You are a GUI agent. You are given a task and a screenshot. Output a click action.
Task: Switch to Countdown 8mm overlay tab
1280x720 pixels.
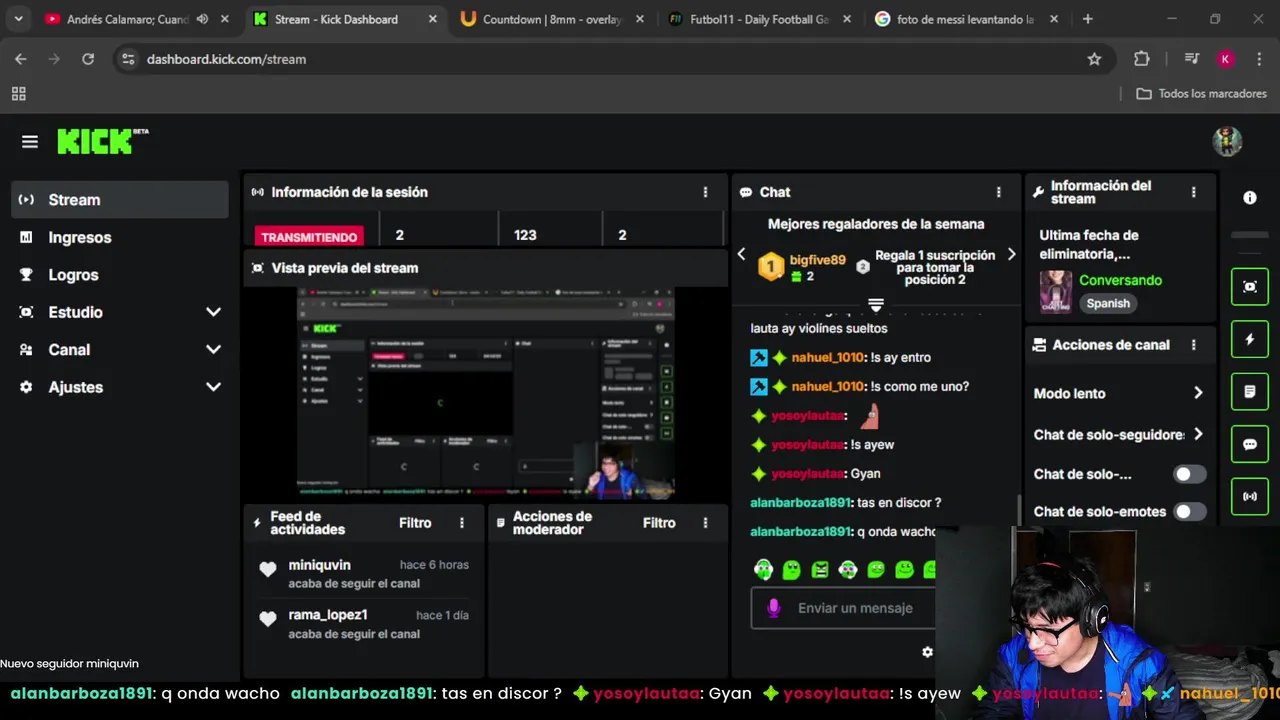(x=552, y=19)
